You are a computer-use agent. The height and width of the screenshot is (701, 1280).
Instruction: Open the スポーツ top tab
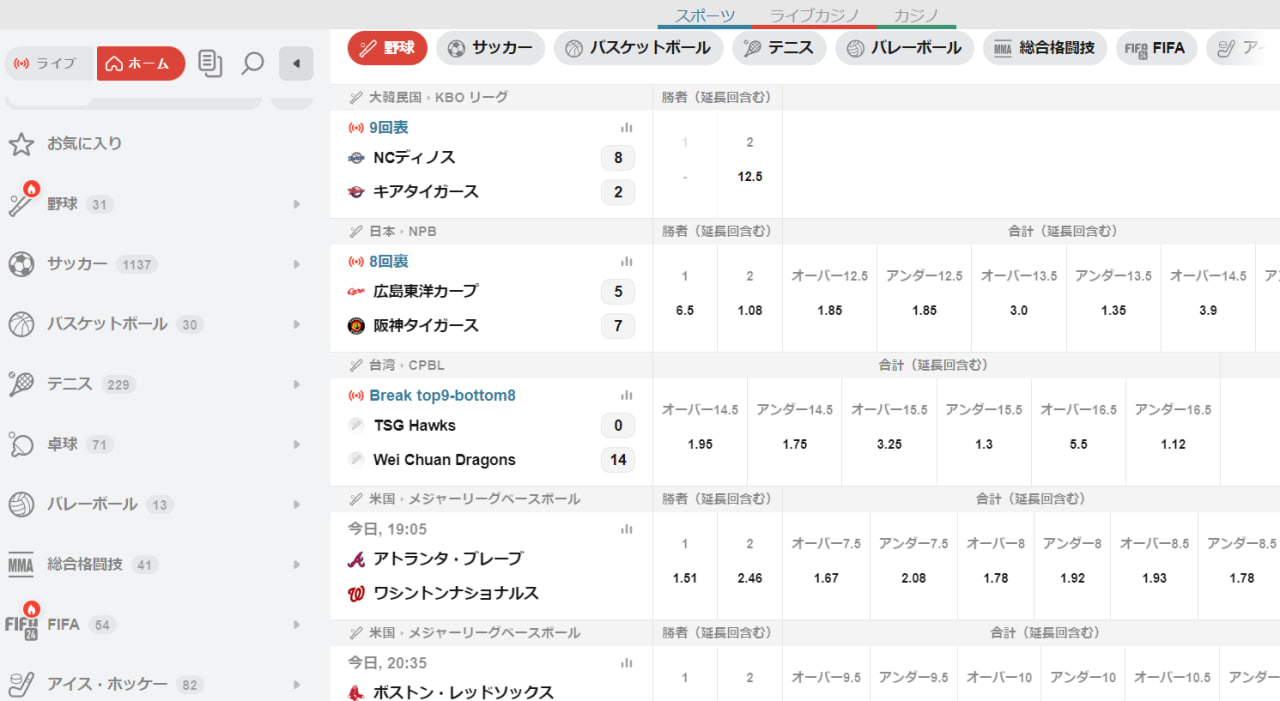tap(705, 15)
